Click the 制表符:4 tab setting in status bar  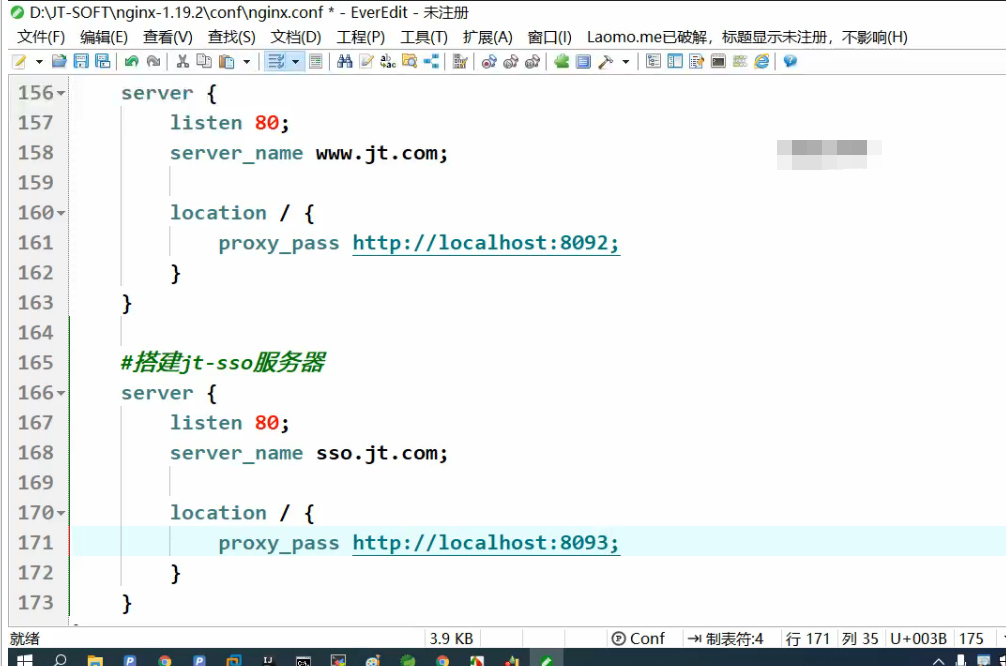[x=726, y=638]
